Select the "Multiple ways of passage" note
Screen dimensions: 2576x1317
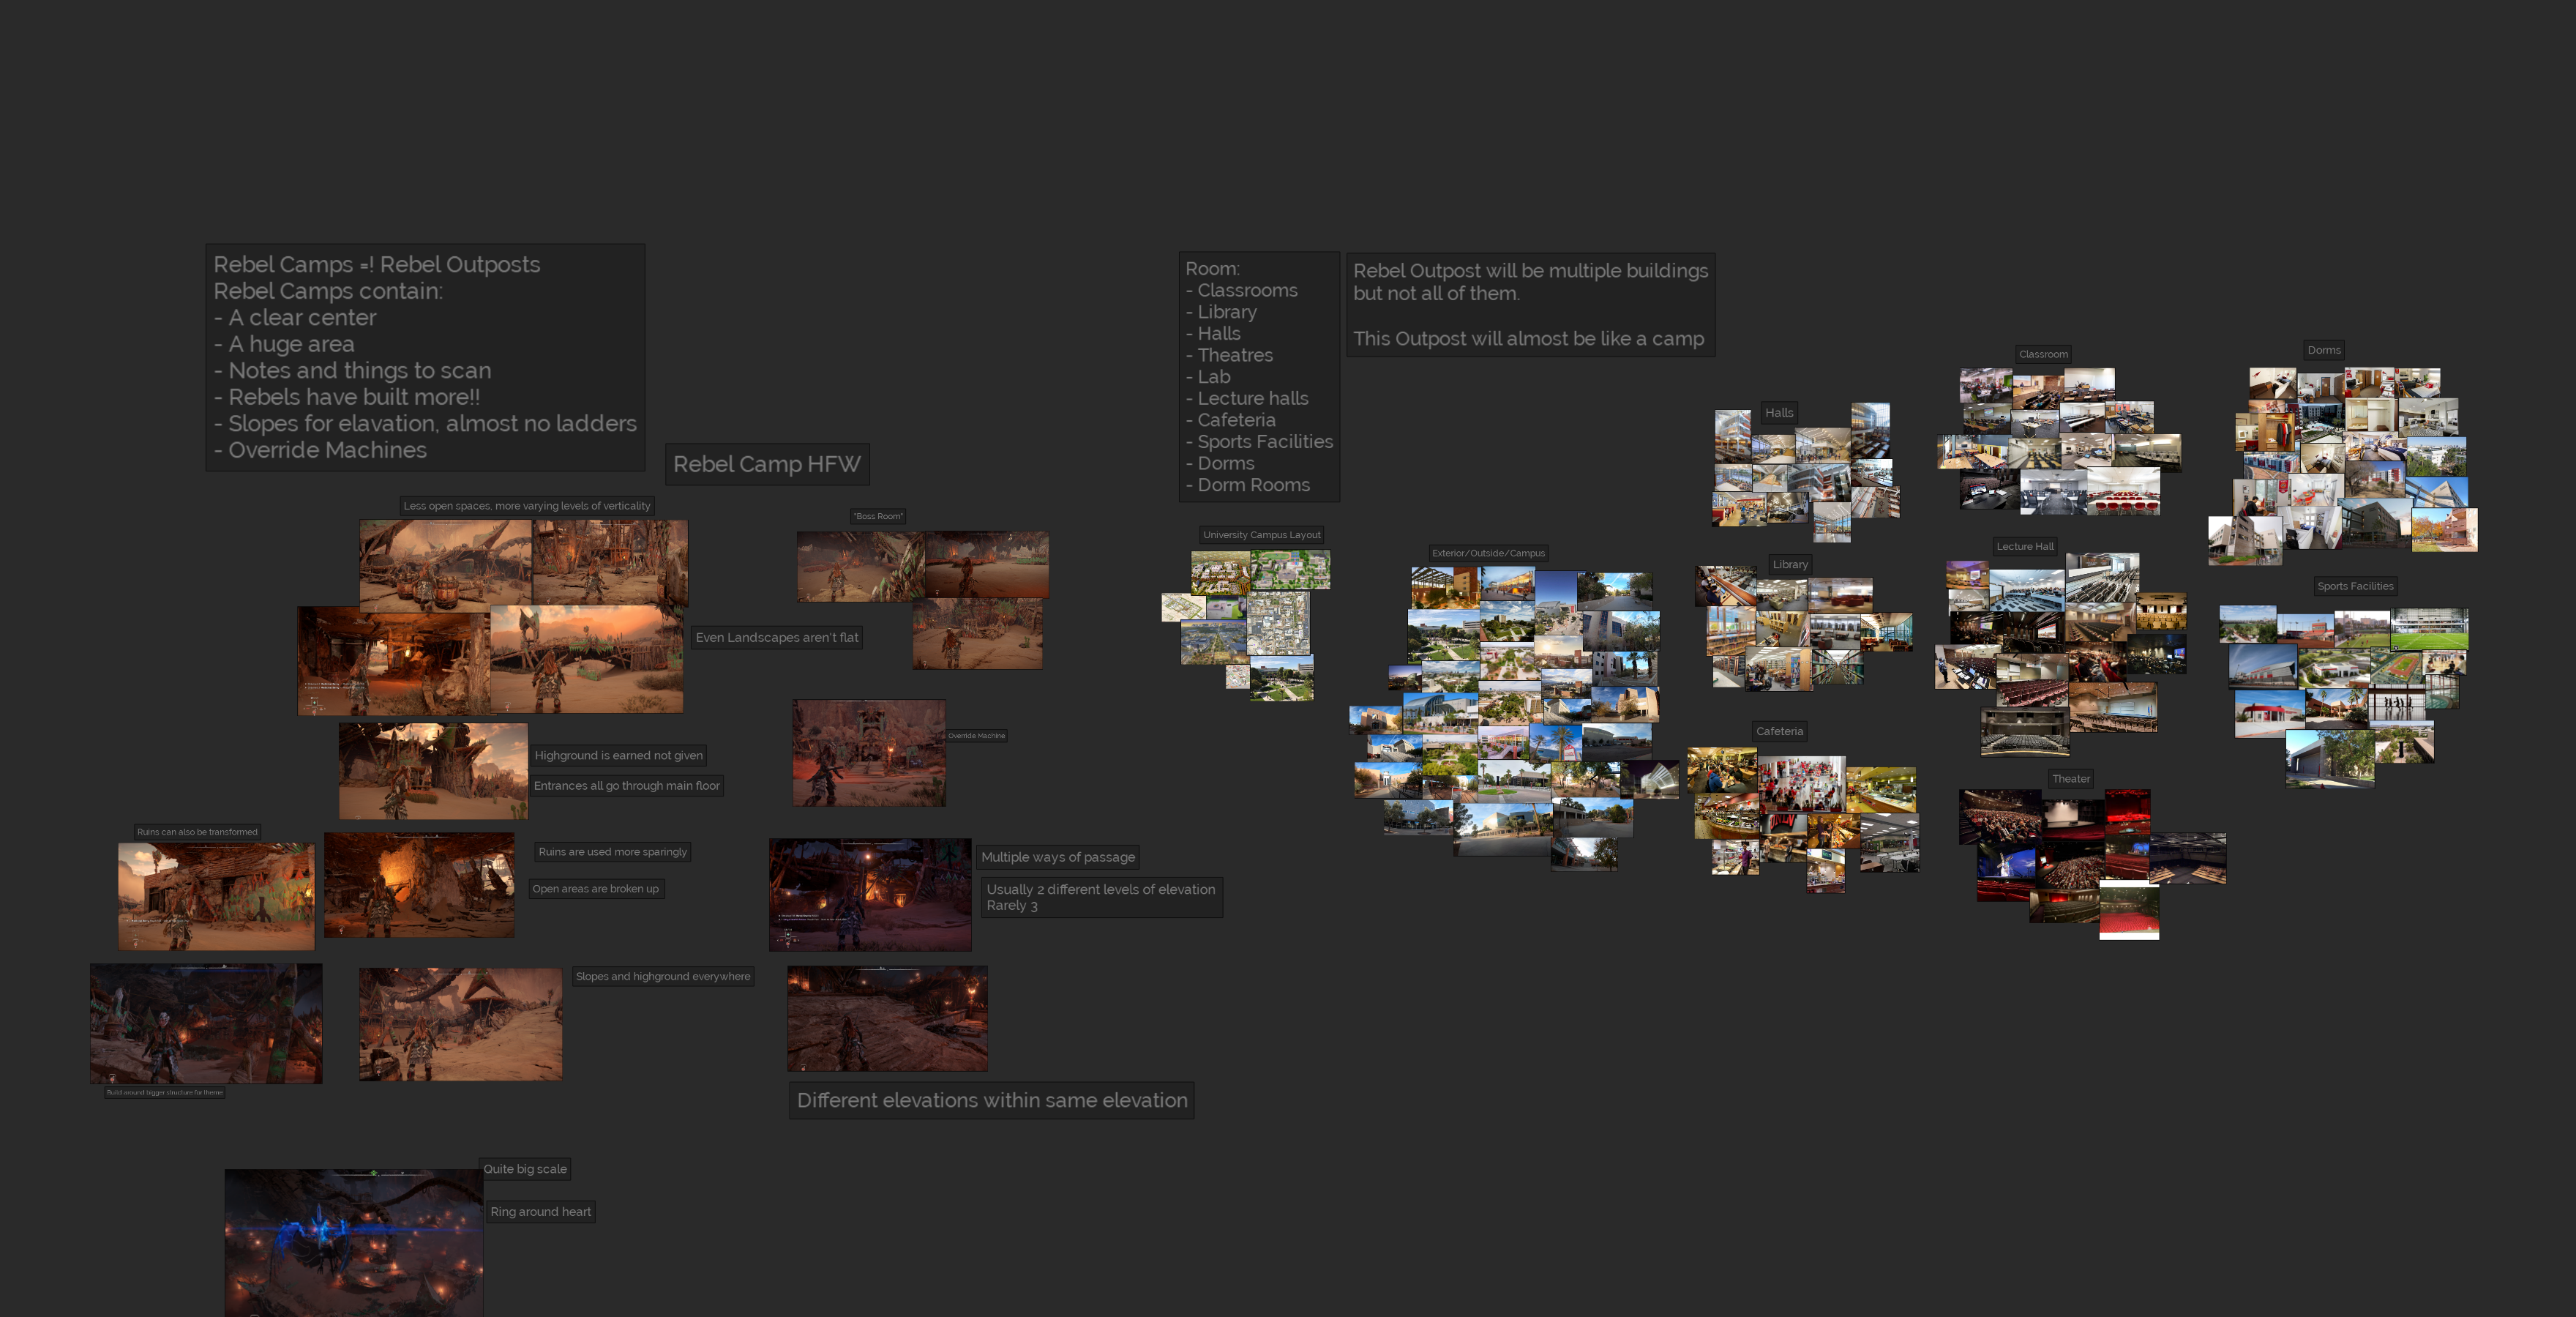1058,857
